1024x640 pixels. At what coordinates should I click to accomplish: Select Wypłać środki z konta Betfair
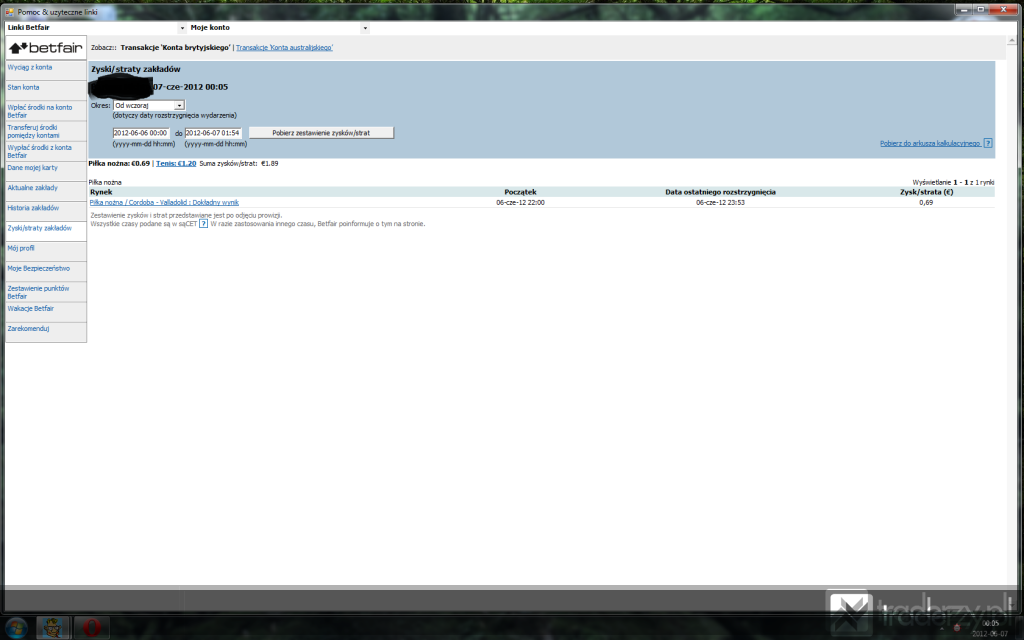coord(40,152)
